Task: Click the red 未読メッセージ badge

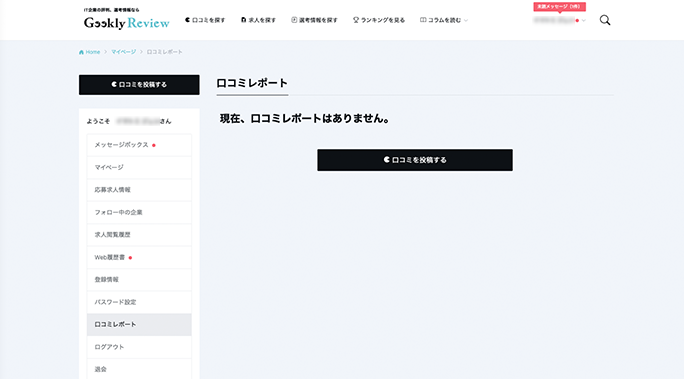Action: pos(559,7)
